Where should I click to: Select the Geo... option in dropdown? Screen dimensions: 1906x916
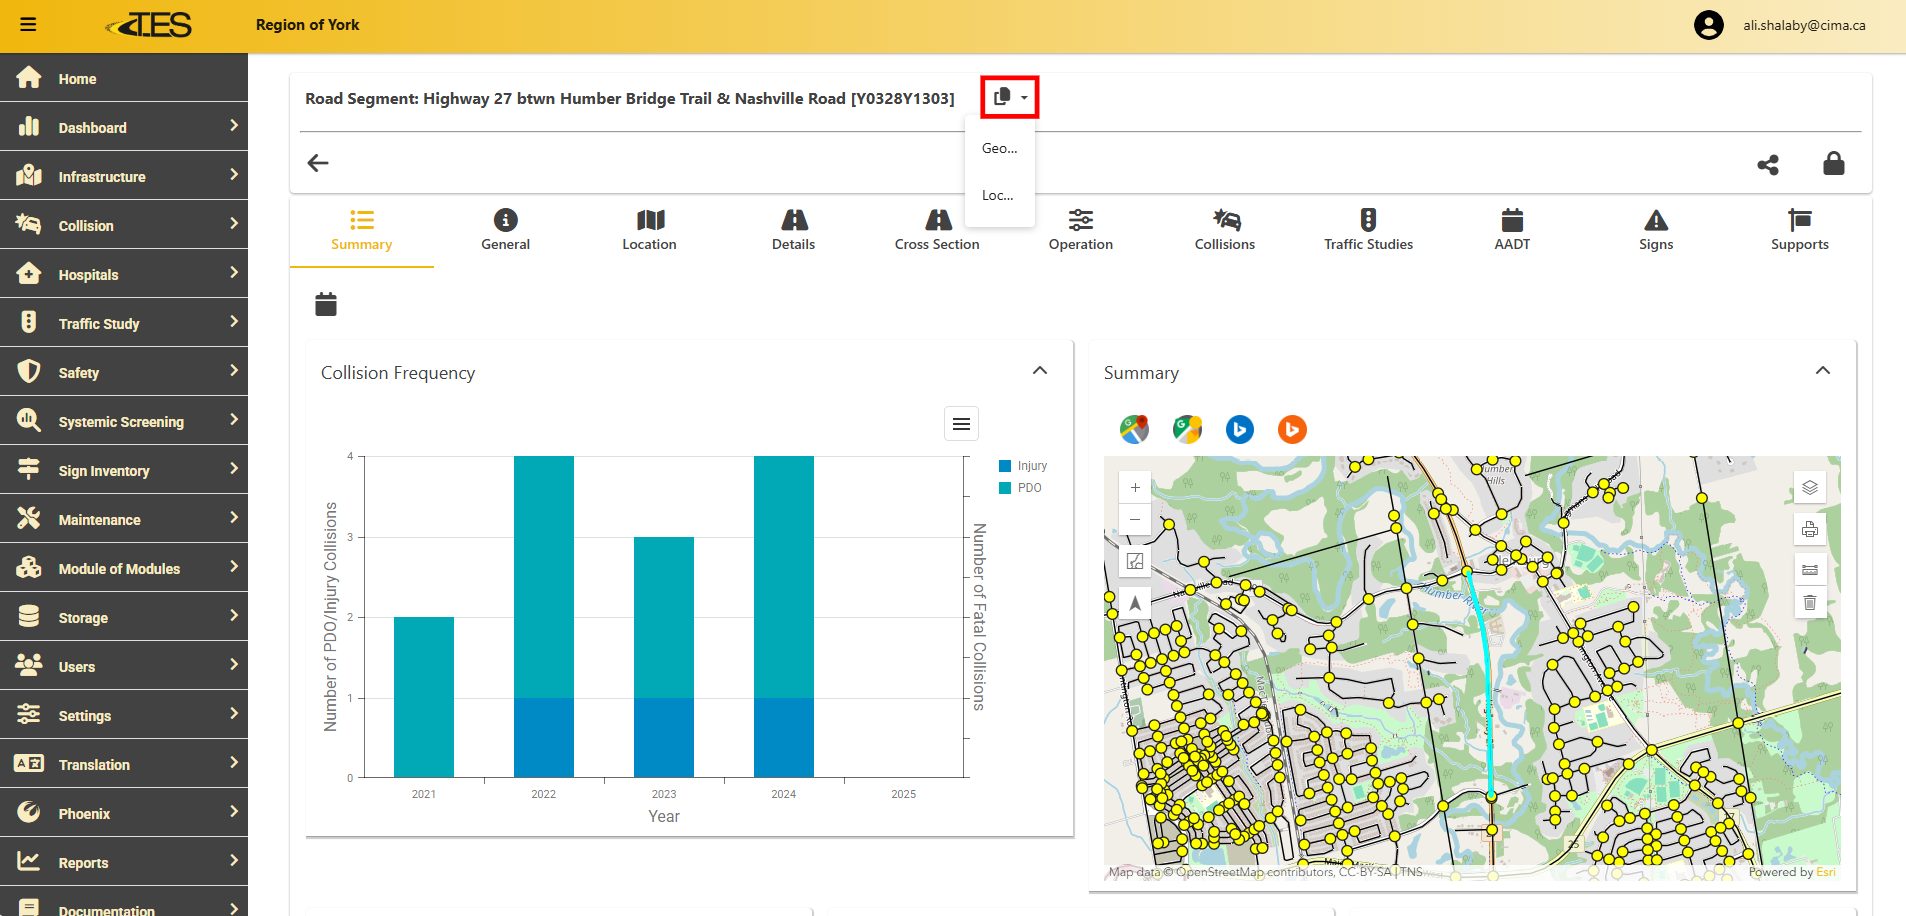click(999, 148)
